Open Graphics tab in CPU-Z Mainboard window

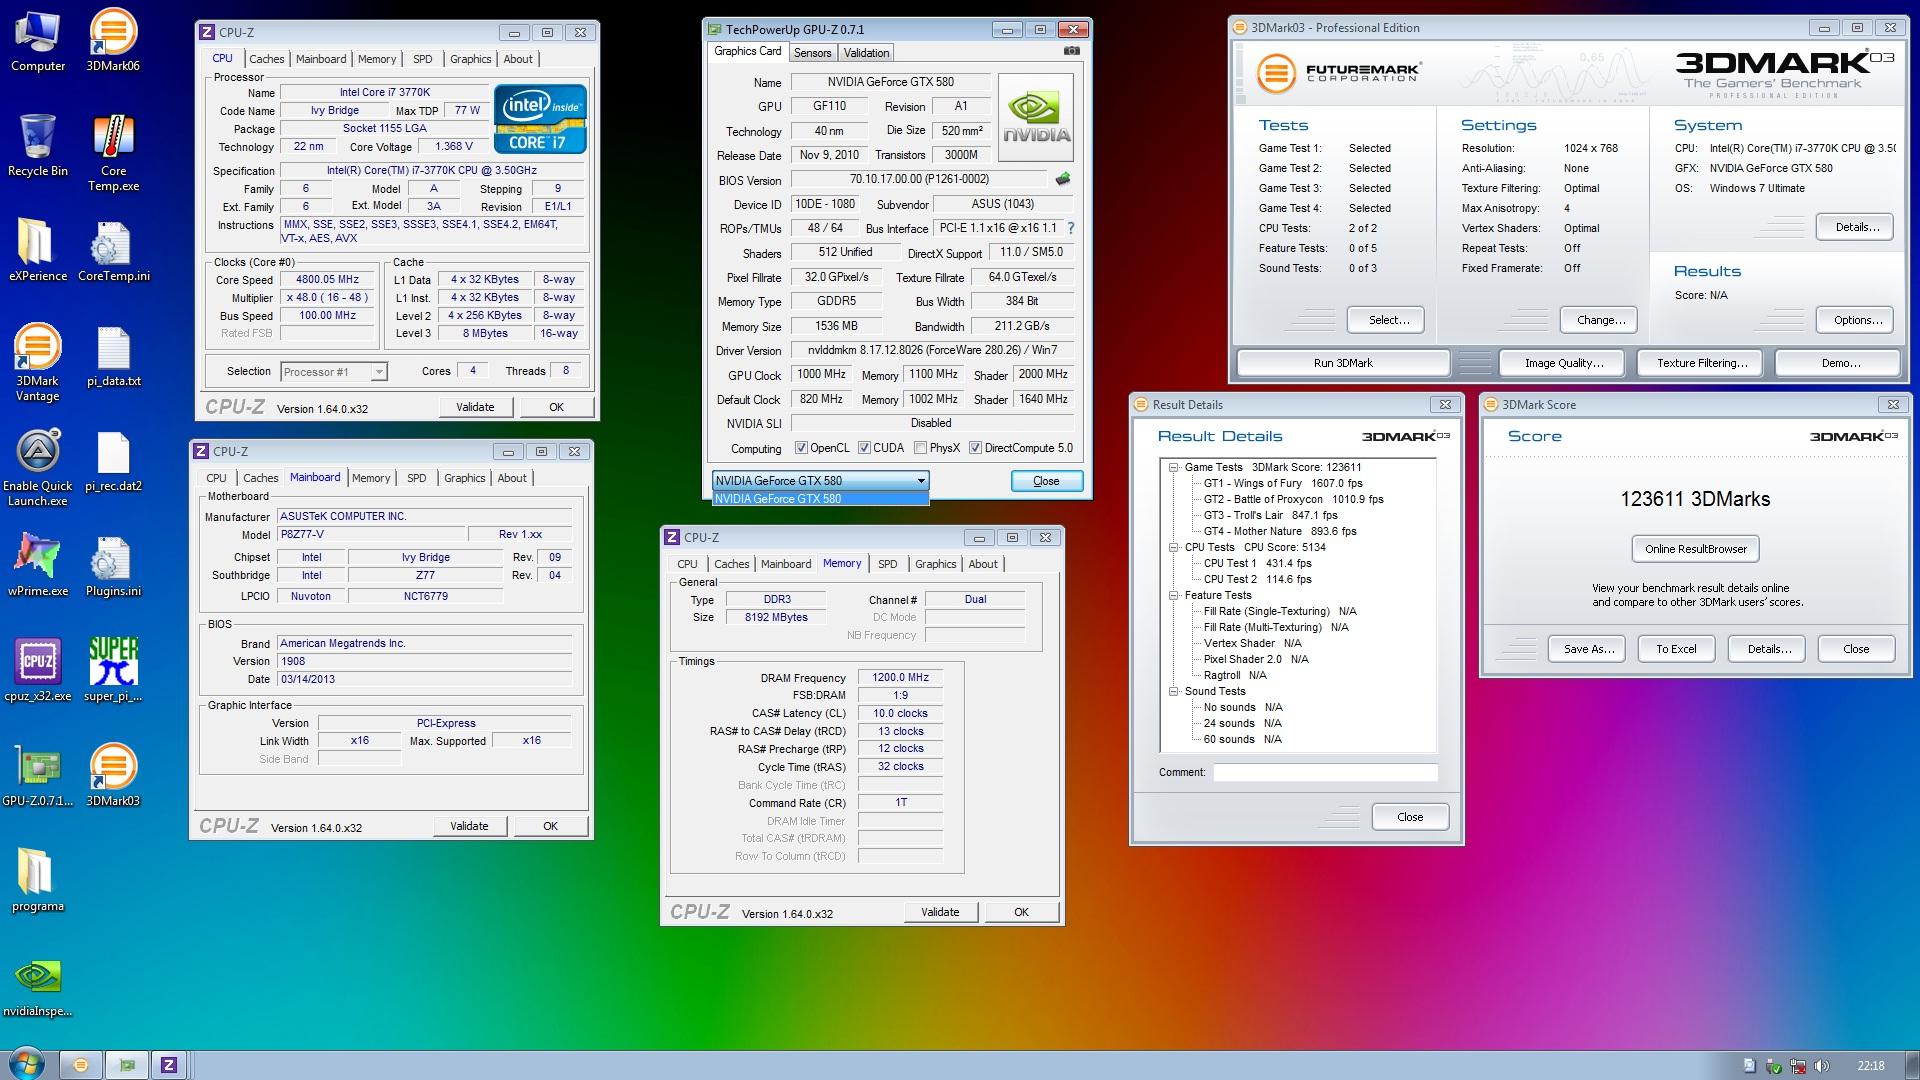pyautogui.click(x=464, y=478)
